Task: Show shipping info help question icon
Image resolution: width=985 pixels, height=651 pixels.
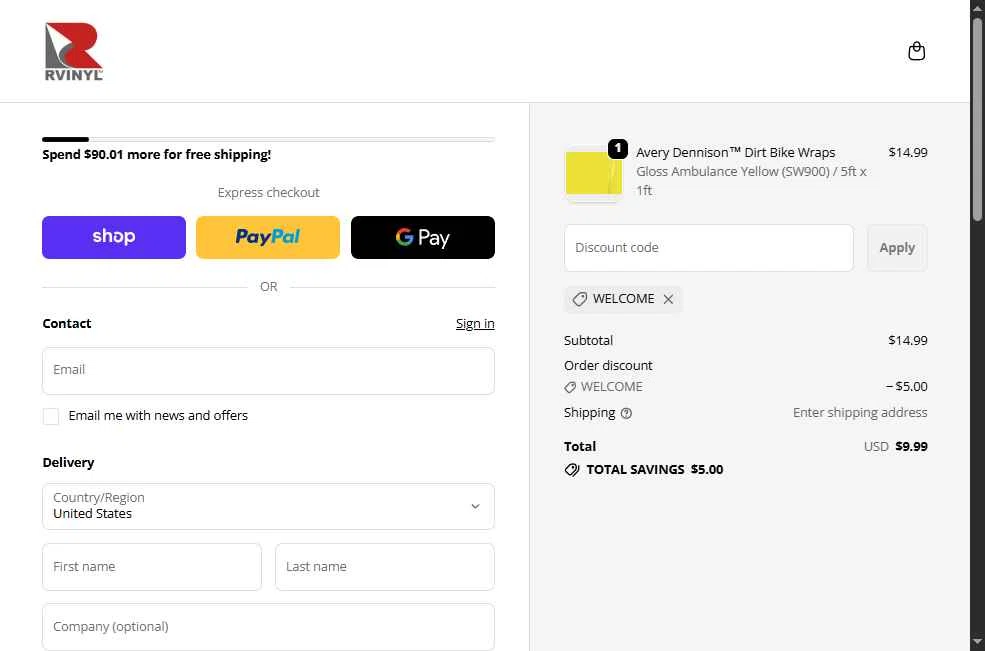Action: tap(626, 413)
